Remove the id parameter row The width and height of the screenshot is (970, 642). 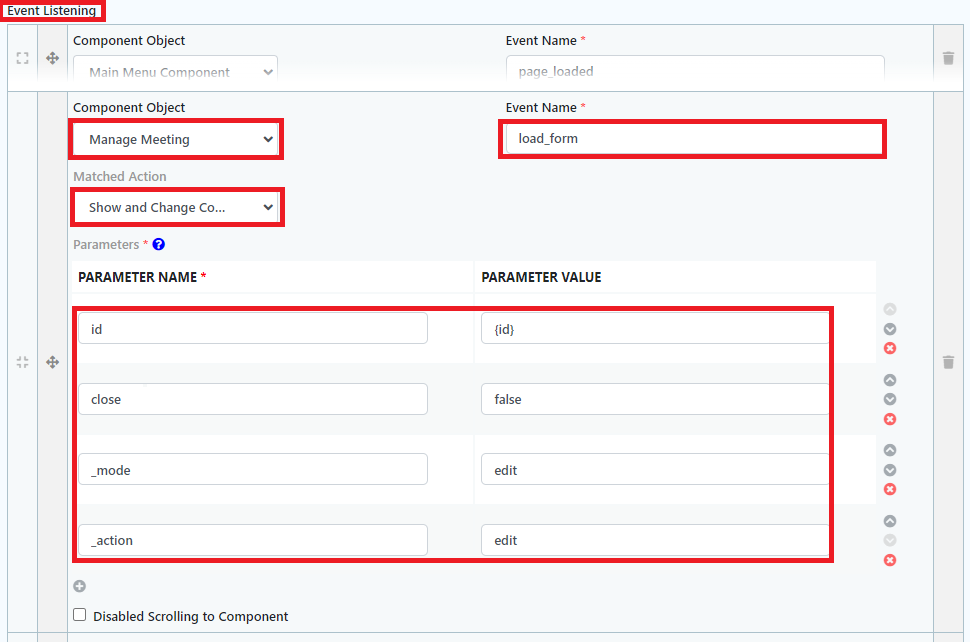890,348
